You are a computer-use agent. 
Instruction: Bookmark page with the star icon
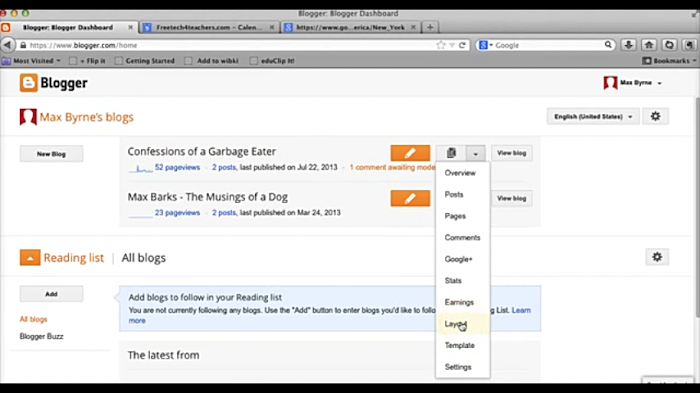pos(441,45)
